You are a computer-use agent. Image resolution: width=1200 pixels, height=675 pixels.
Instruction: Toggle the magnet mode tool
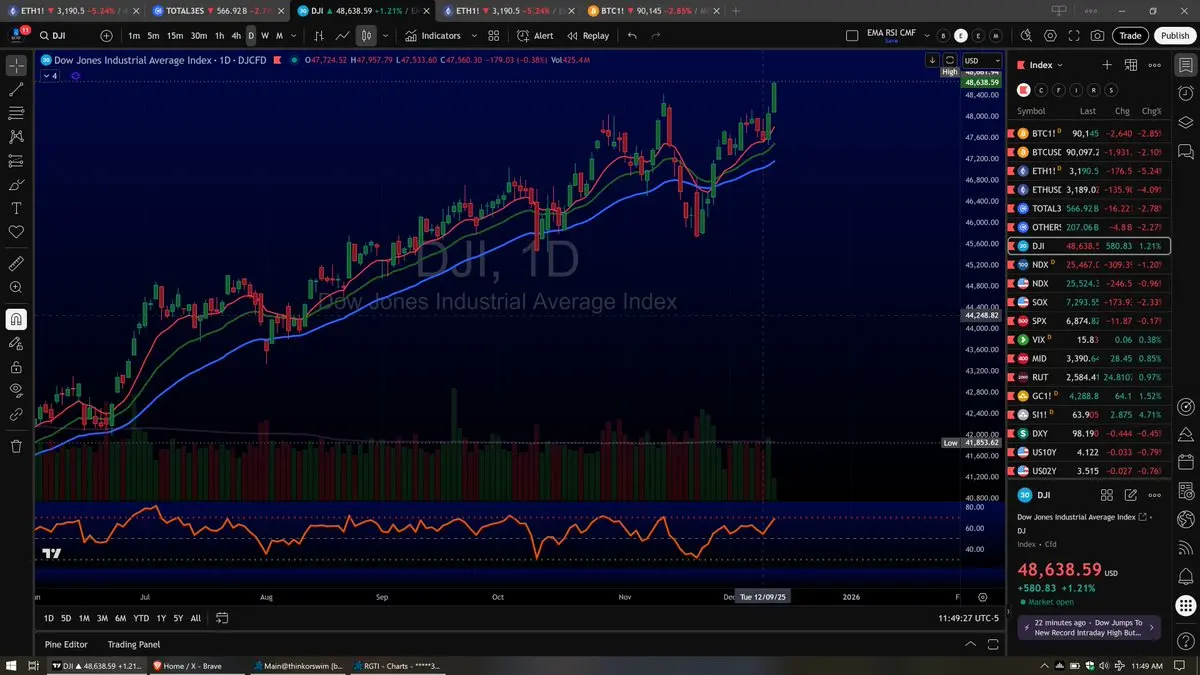(16, 319)
